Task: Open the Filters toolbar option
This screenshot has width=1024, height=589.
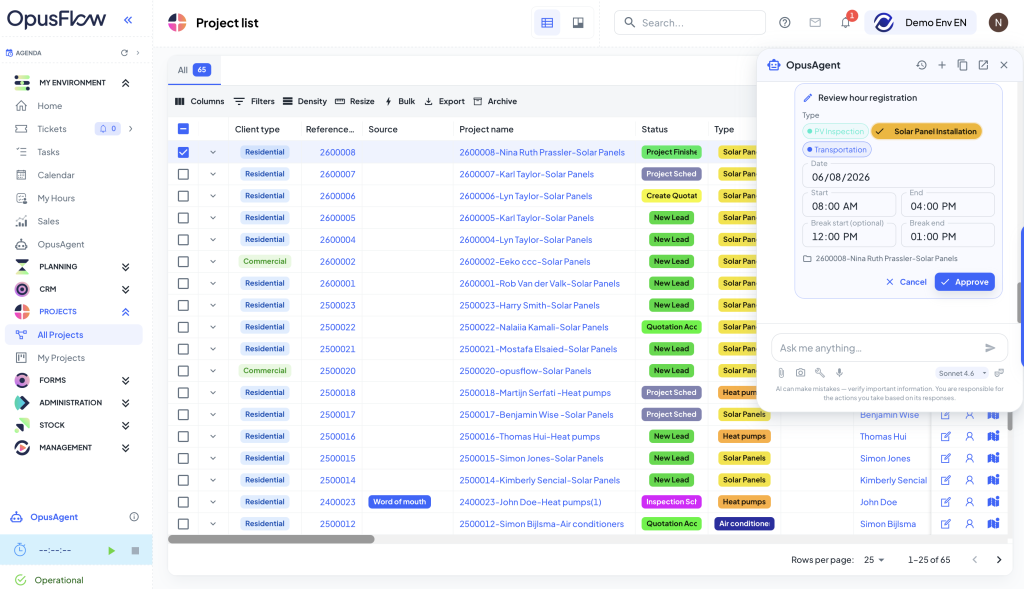Action: [x=254, y=101]
